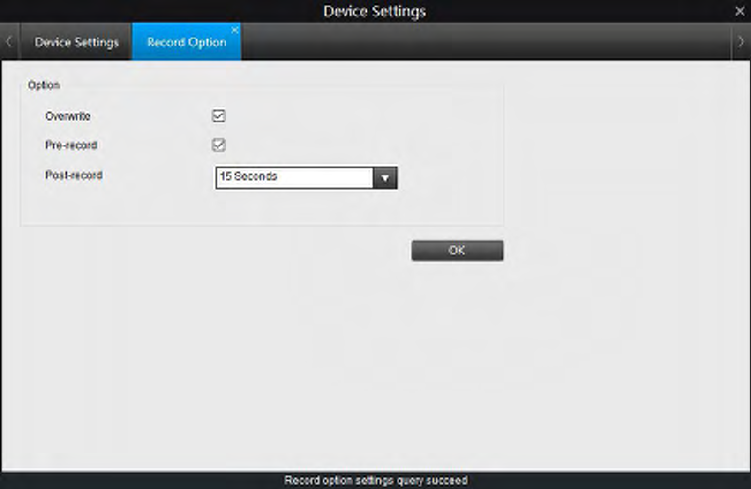Click the status message Record option settings query succeed
This screenshot has width=751, height=489.
[x=376, y=480]
